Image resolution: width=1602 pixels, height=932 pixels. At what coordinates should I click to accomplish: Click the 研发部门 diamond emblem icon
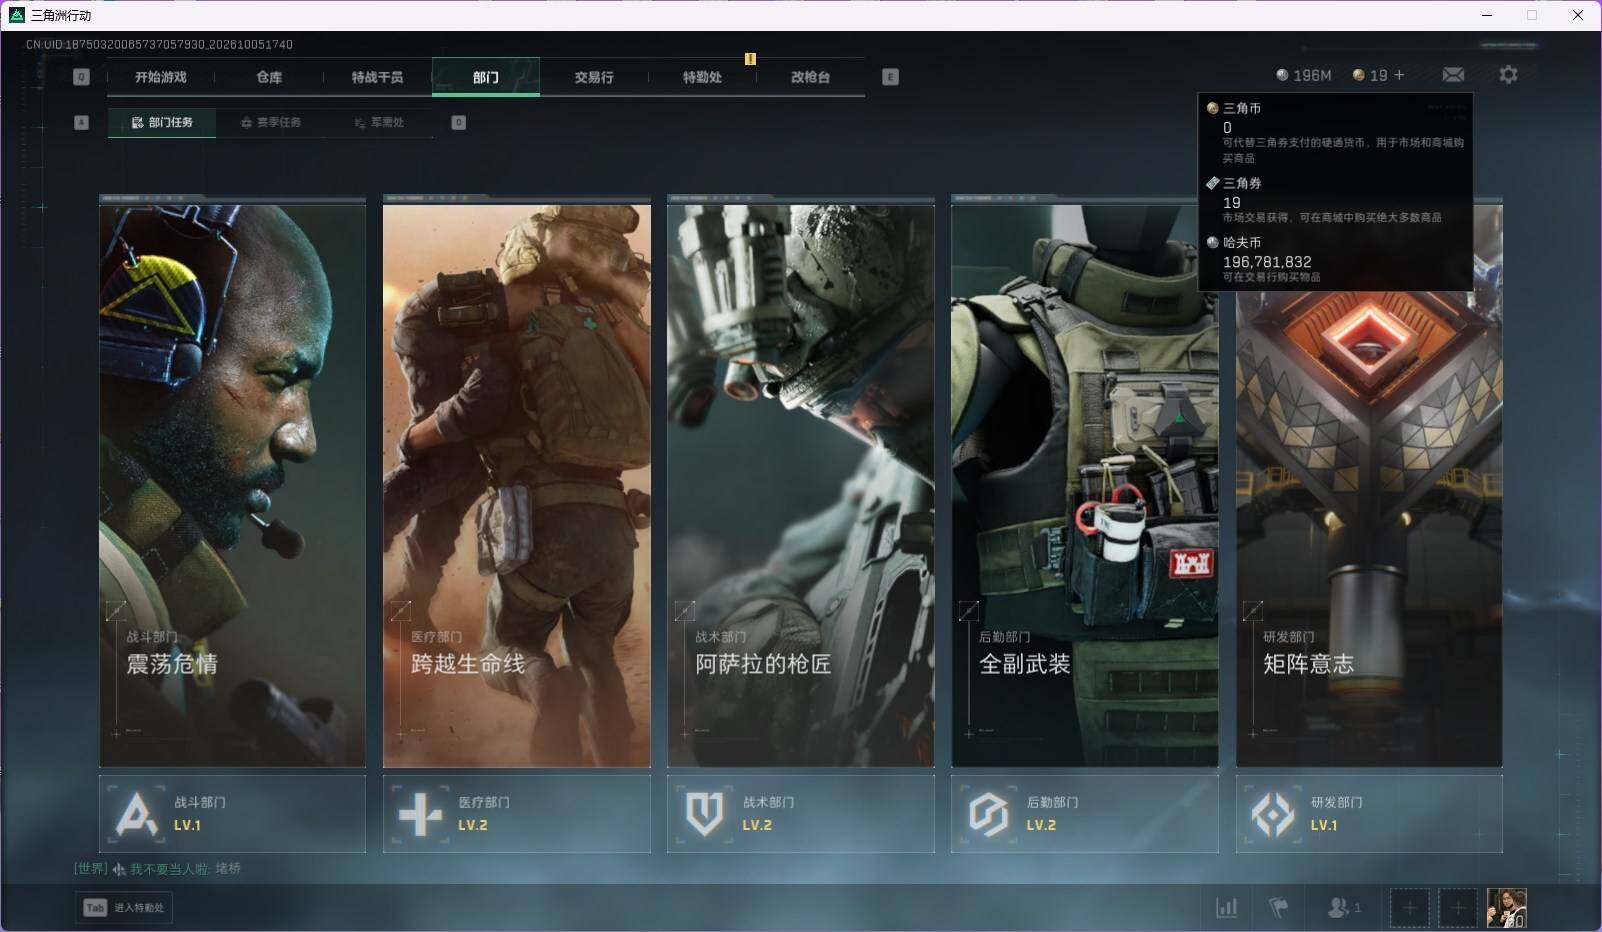pyautogui.click(x=1273, y=814)
